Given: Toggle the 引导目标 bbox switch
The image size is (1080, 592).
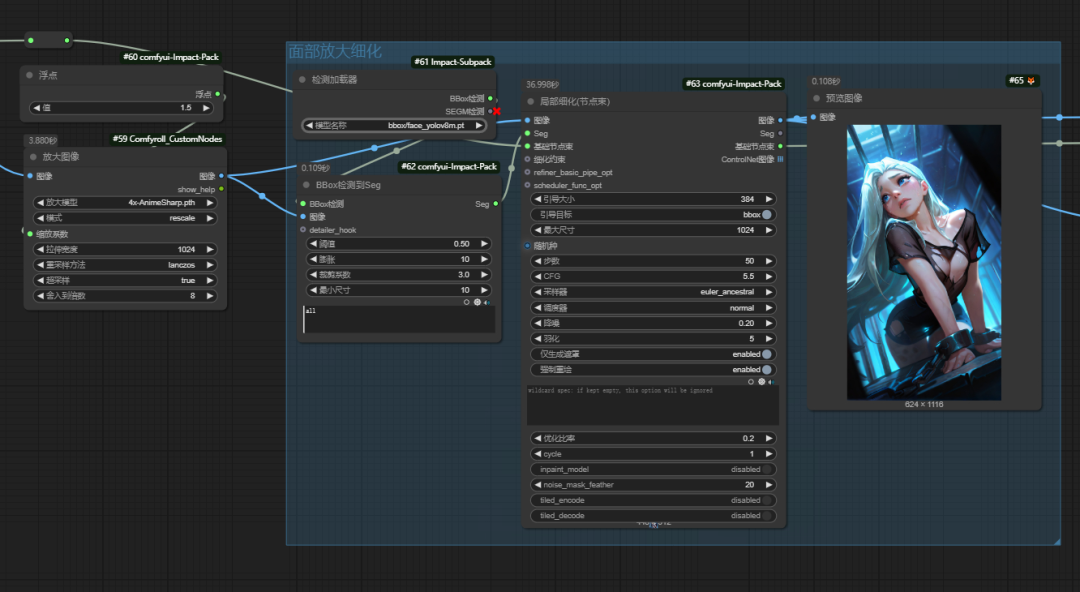Looking at the screenshot, I should 767,215.
